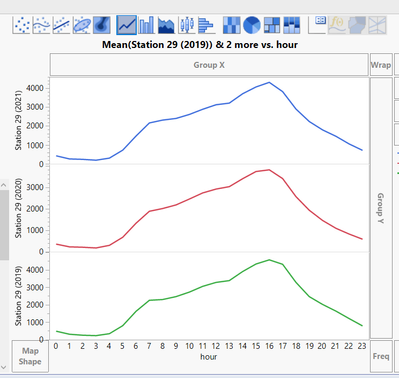Click the Freq drop zone

pos(381,356)
